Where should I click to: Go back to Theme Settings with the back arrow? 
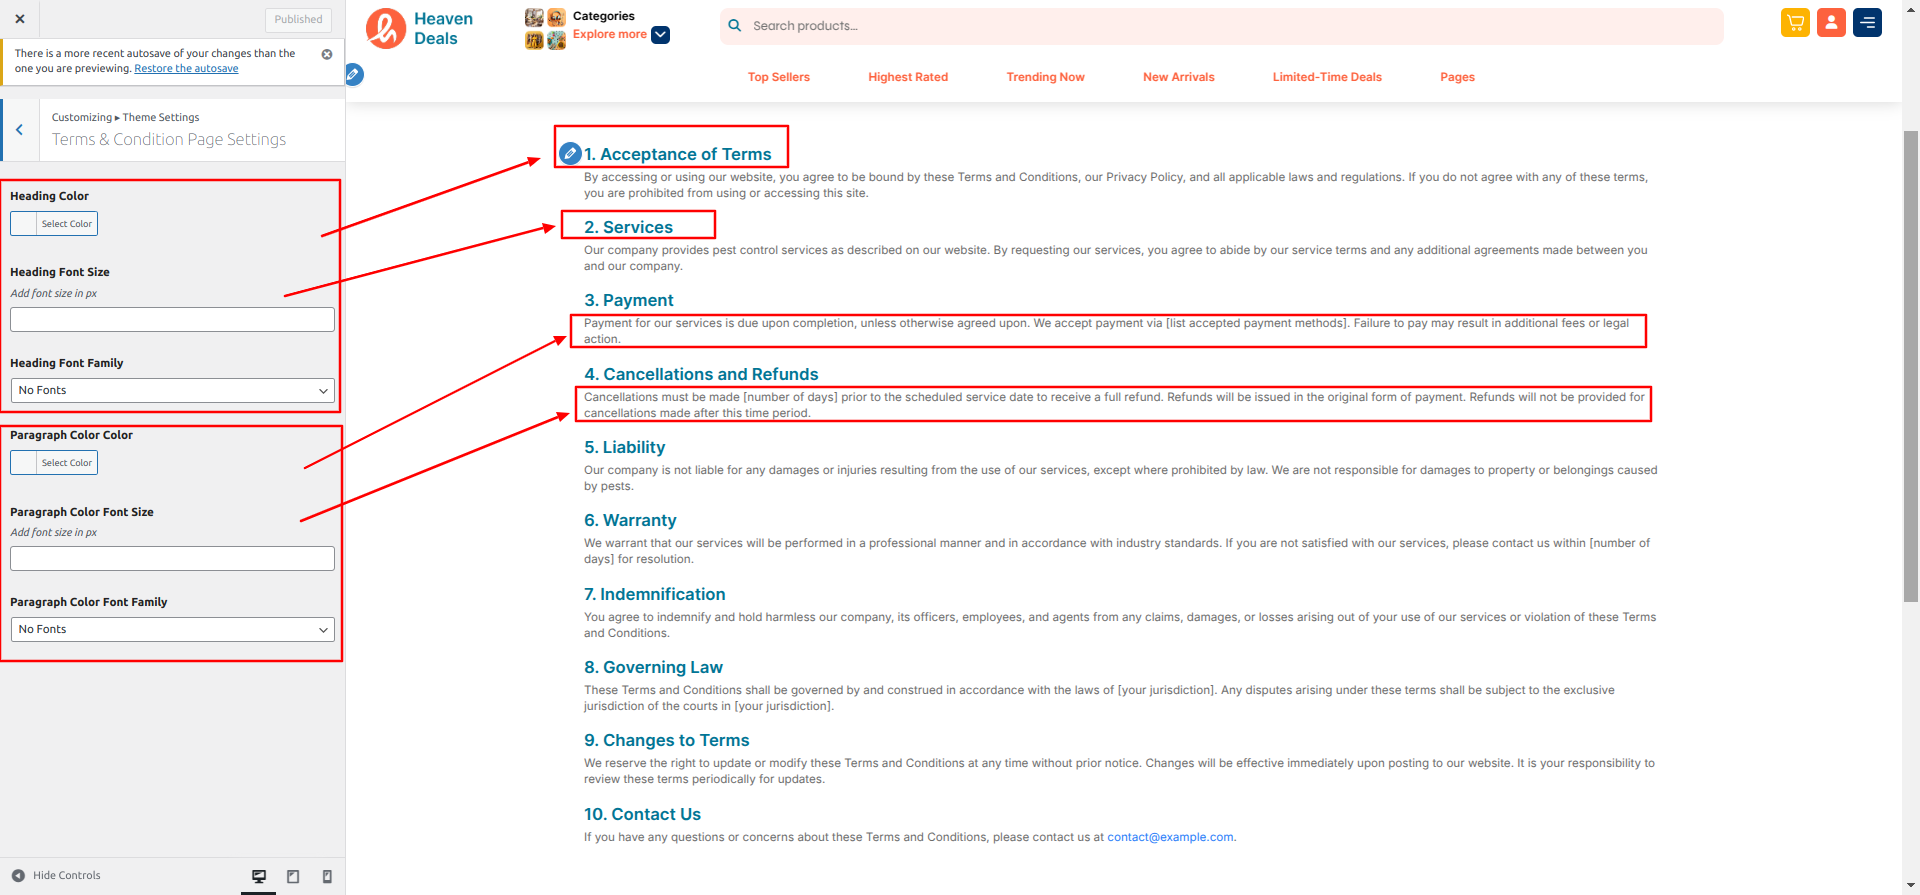19,130
